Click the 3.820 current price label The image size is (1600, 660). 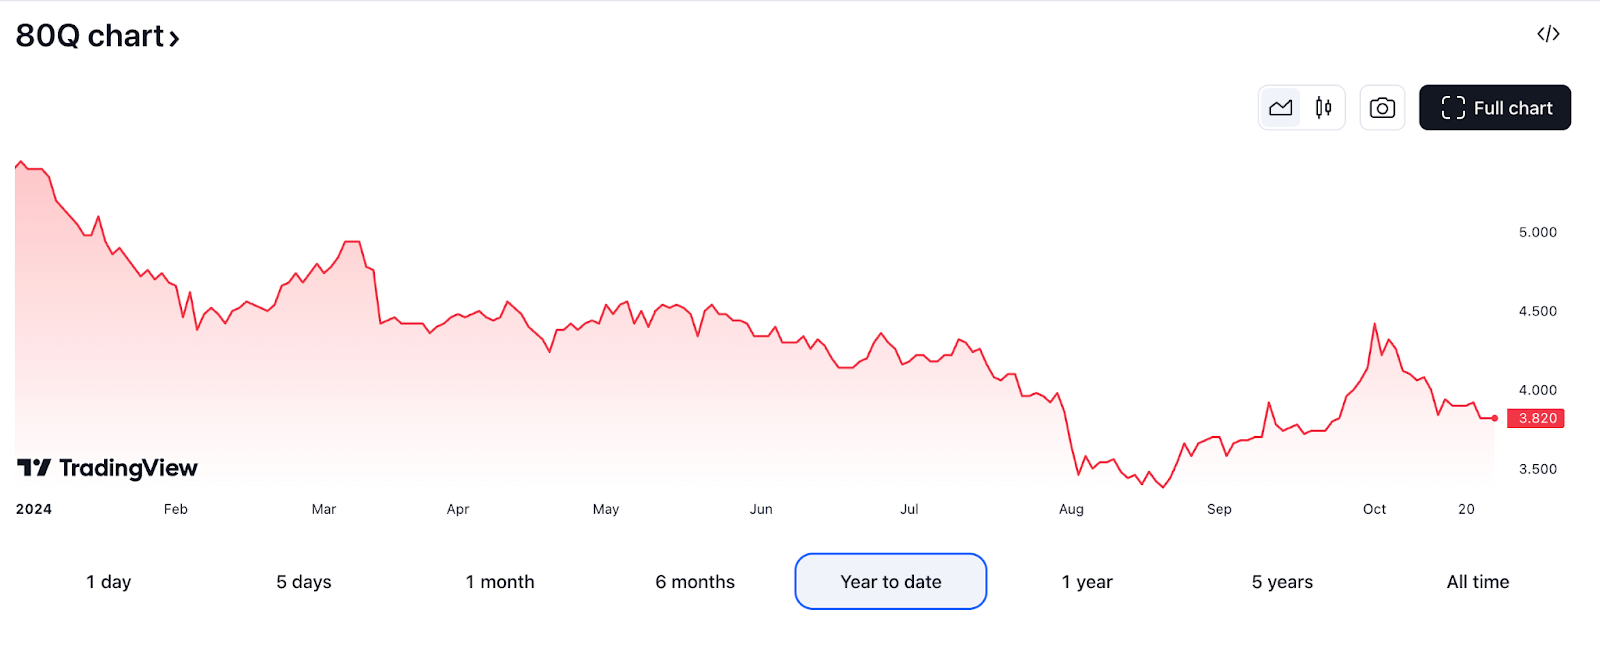(1537, 418)
